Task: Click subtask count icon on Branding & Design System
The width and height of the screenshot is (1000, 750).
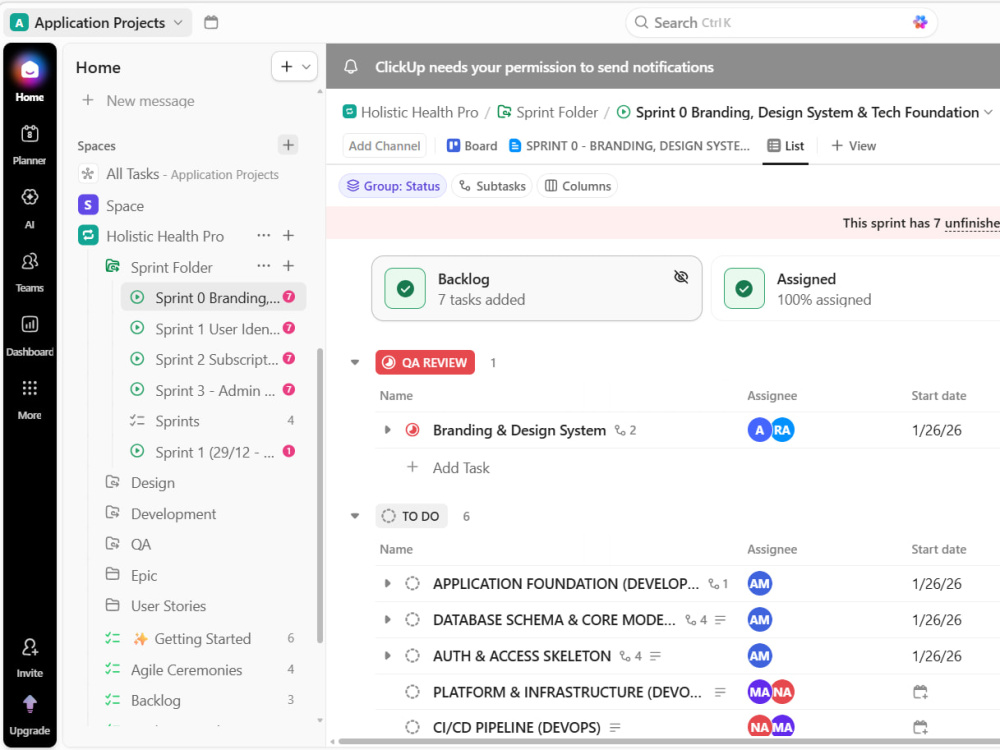Action: (x=625, y=430)
